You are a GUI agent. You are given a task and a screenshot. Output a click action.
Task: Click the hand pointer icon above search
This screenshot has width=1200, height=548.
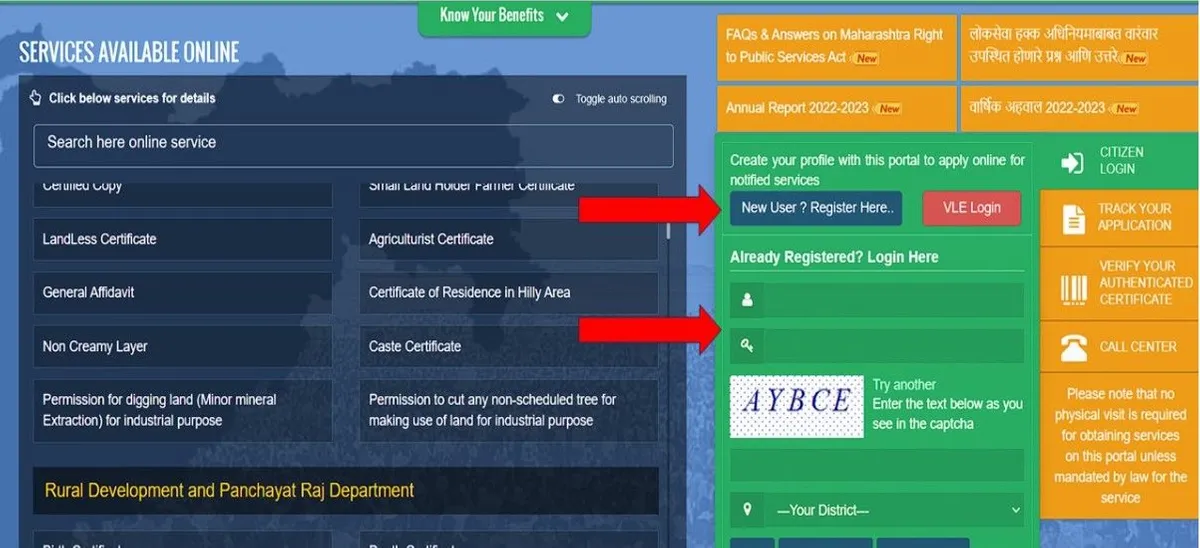pyautogui.click(x=36, y=98)
